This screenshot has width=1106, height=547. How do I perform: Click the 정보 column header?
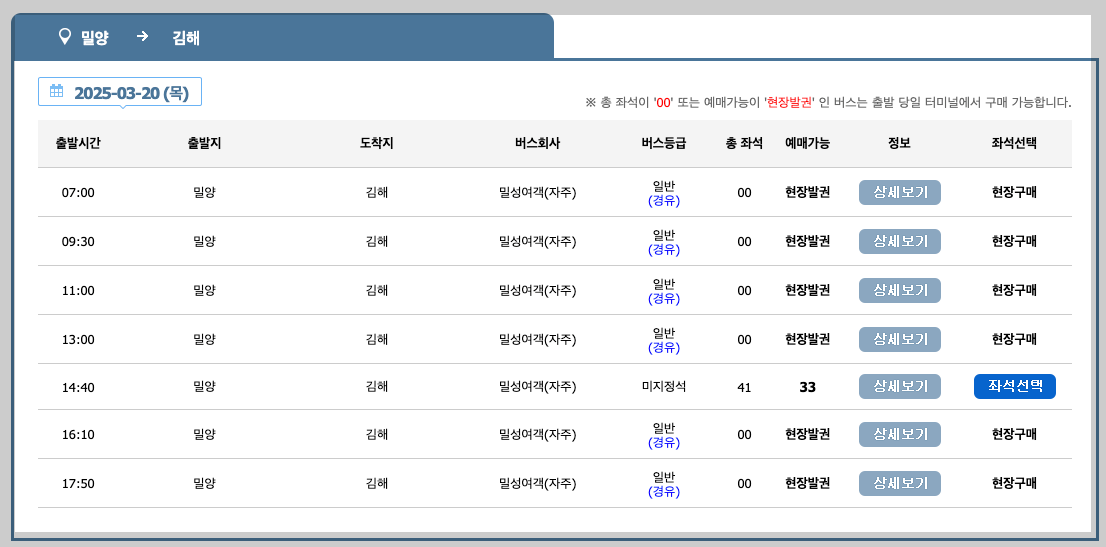pyautogui.click(x=899, y=143)
